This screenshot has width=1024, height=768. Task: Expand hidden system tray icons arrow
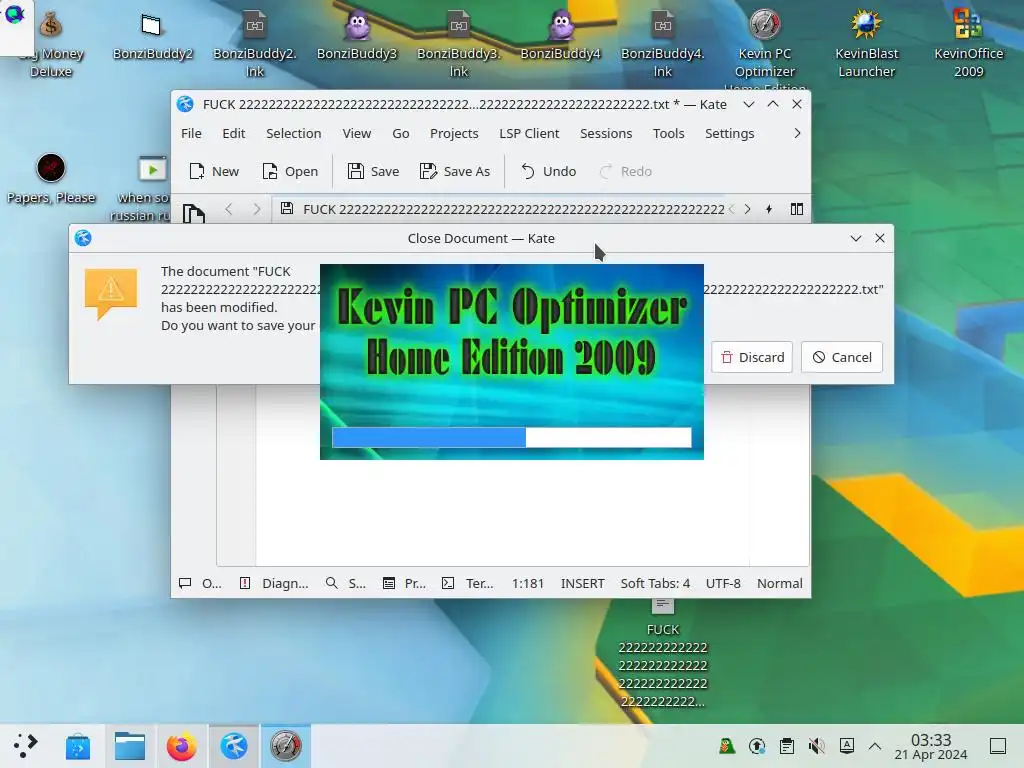click(x=875, y=746)
